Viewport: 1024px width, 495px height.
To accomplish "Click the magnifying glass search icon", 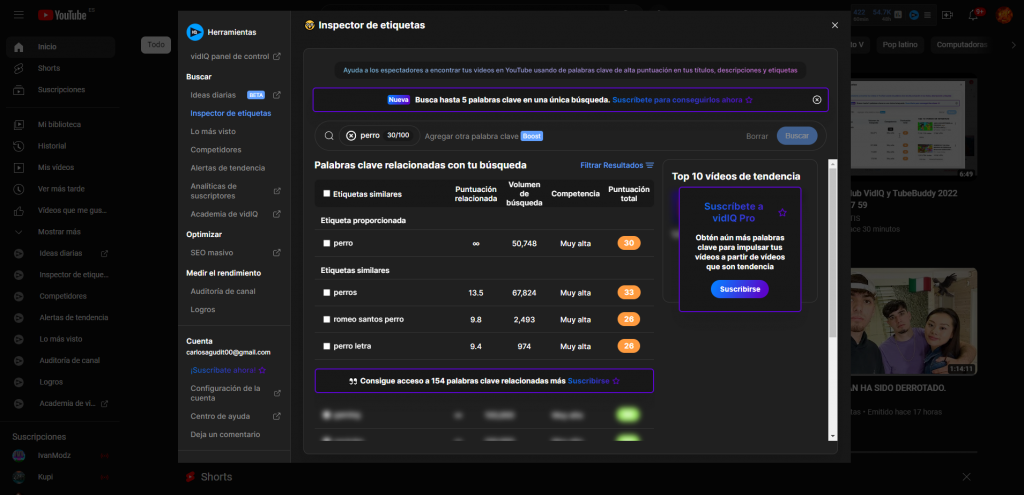I will click(x=329, y=136).
